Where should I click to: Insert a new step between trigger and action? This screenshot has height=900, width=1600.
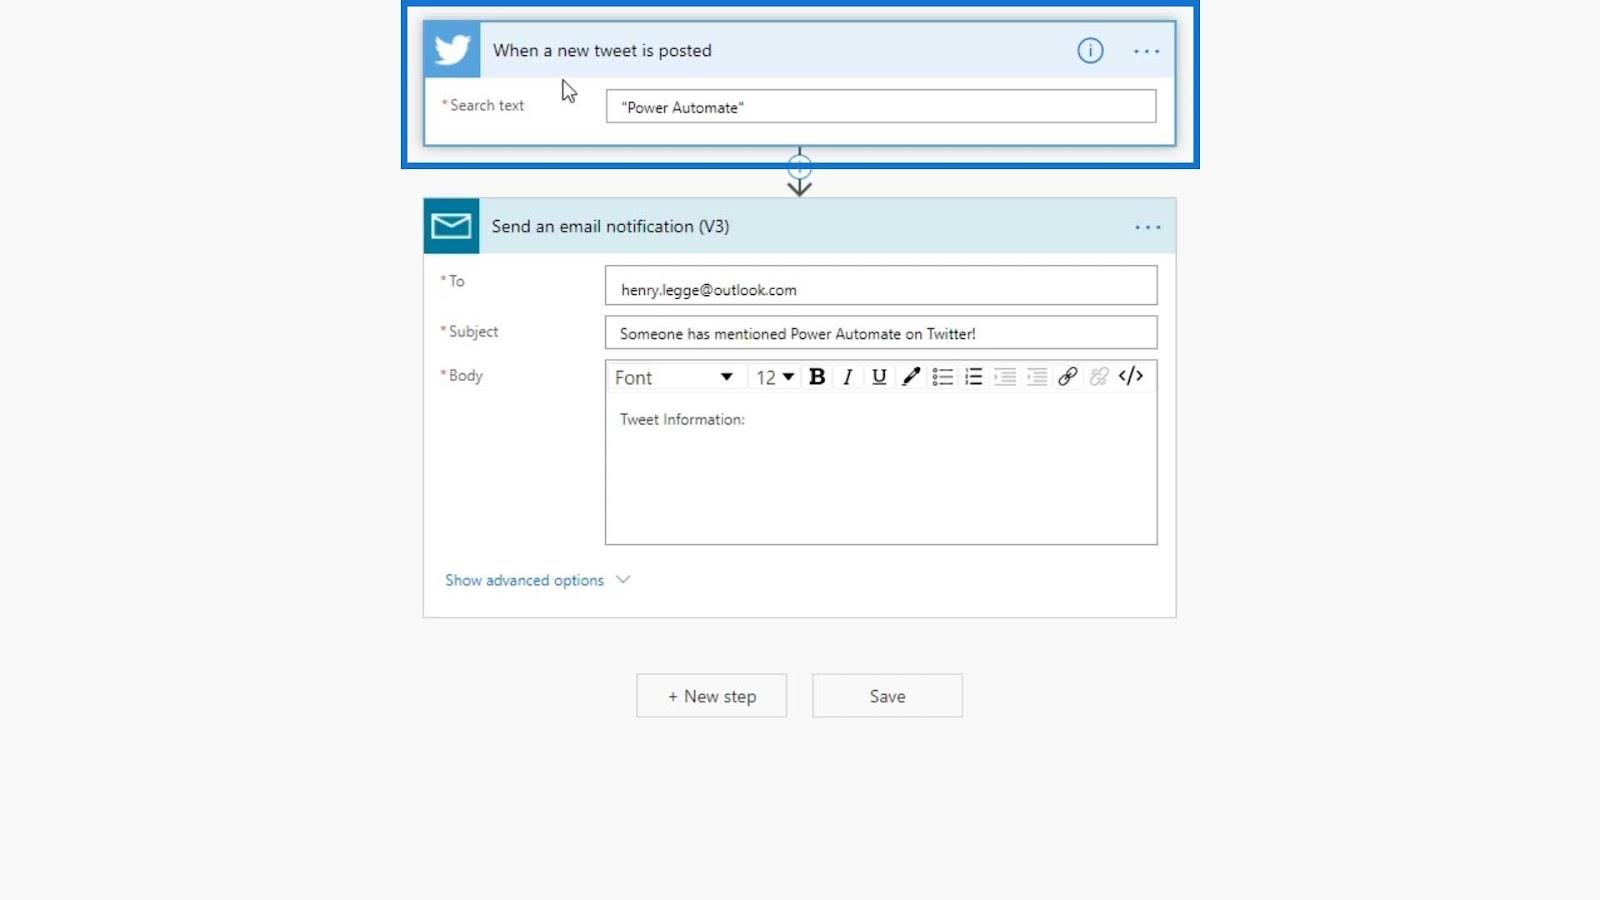coord(799,167)
